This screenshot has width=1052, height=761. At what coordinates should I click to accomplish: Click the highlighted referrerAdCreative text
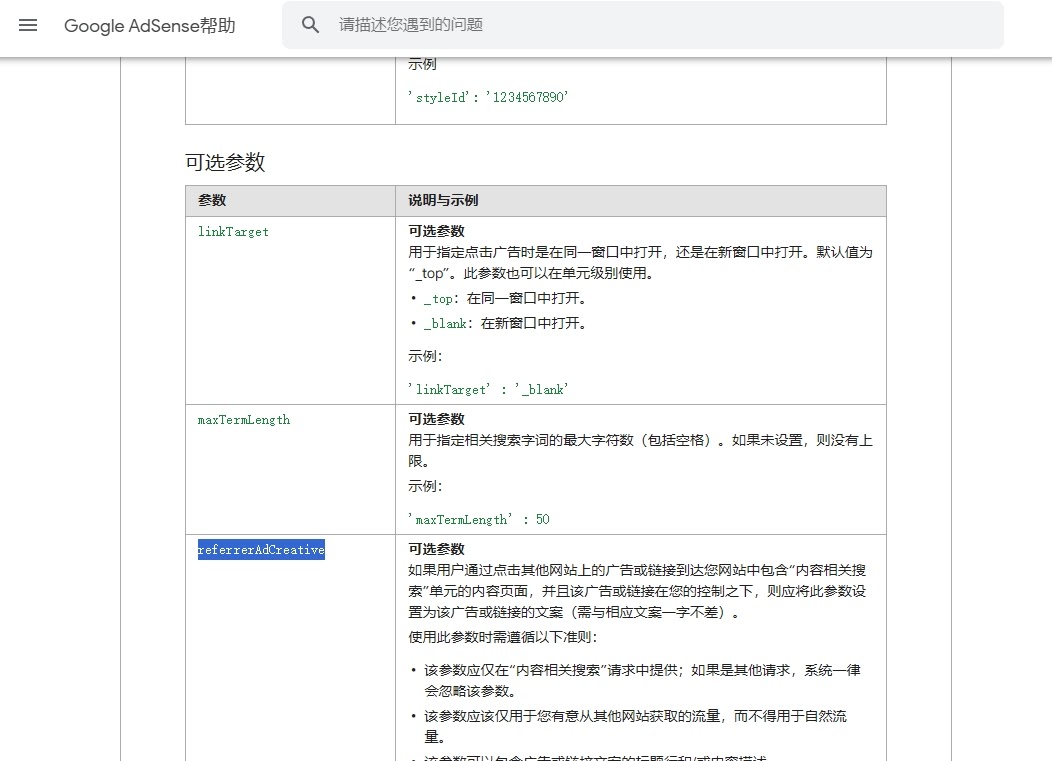tap(260, 549)
